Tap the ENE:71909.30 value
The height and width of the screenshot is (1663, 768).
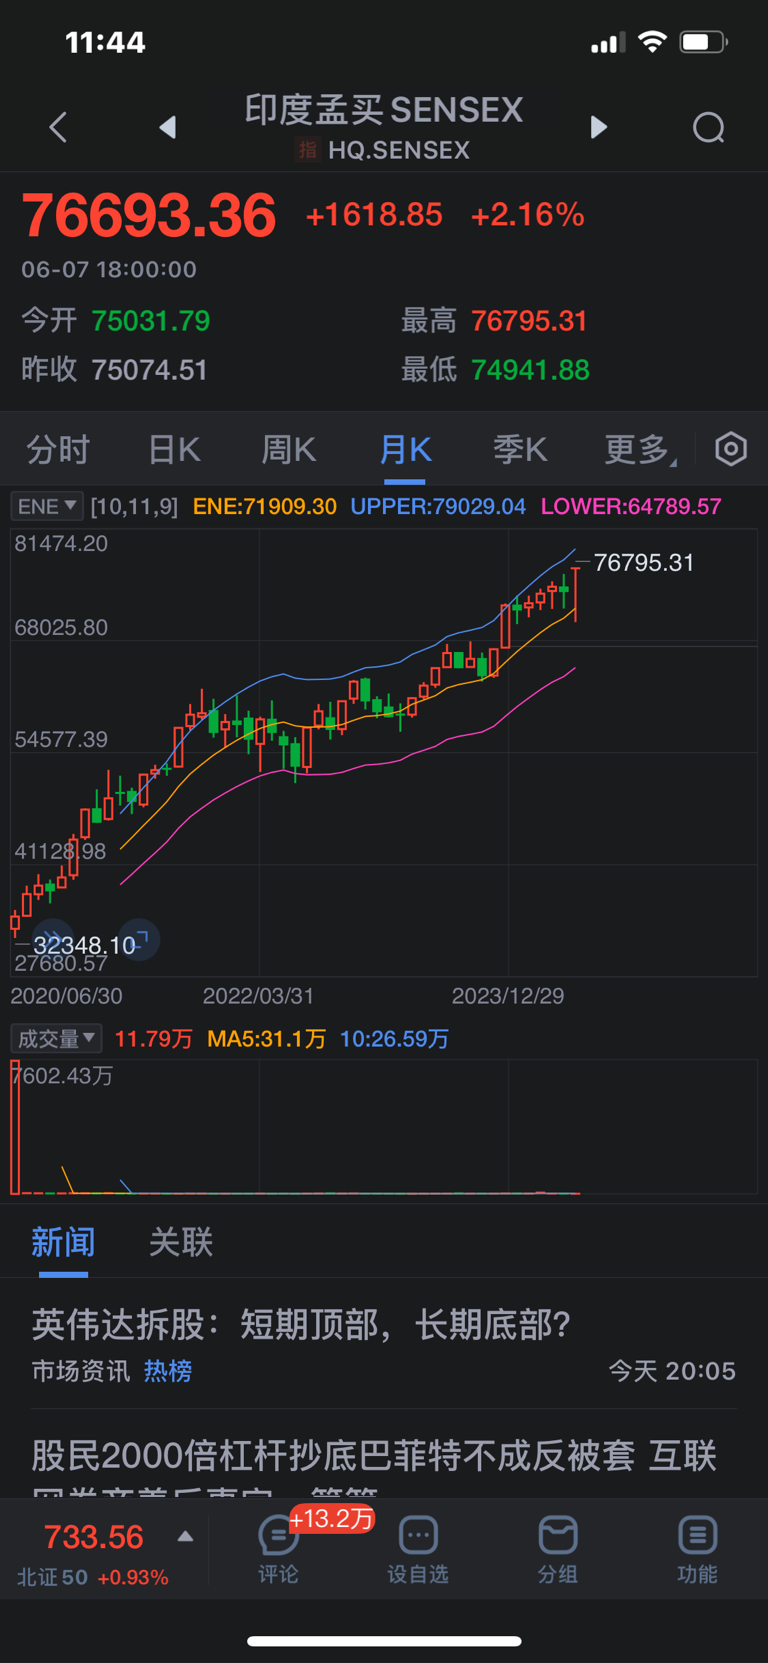265,506
